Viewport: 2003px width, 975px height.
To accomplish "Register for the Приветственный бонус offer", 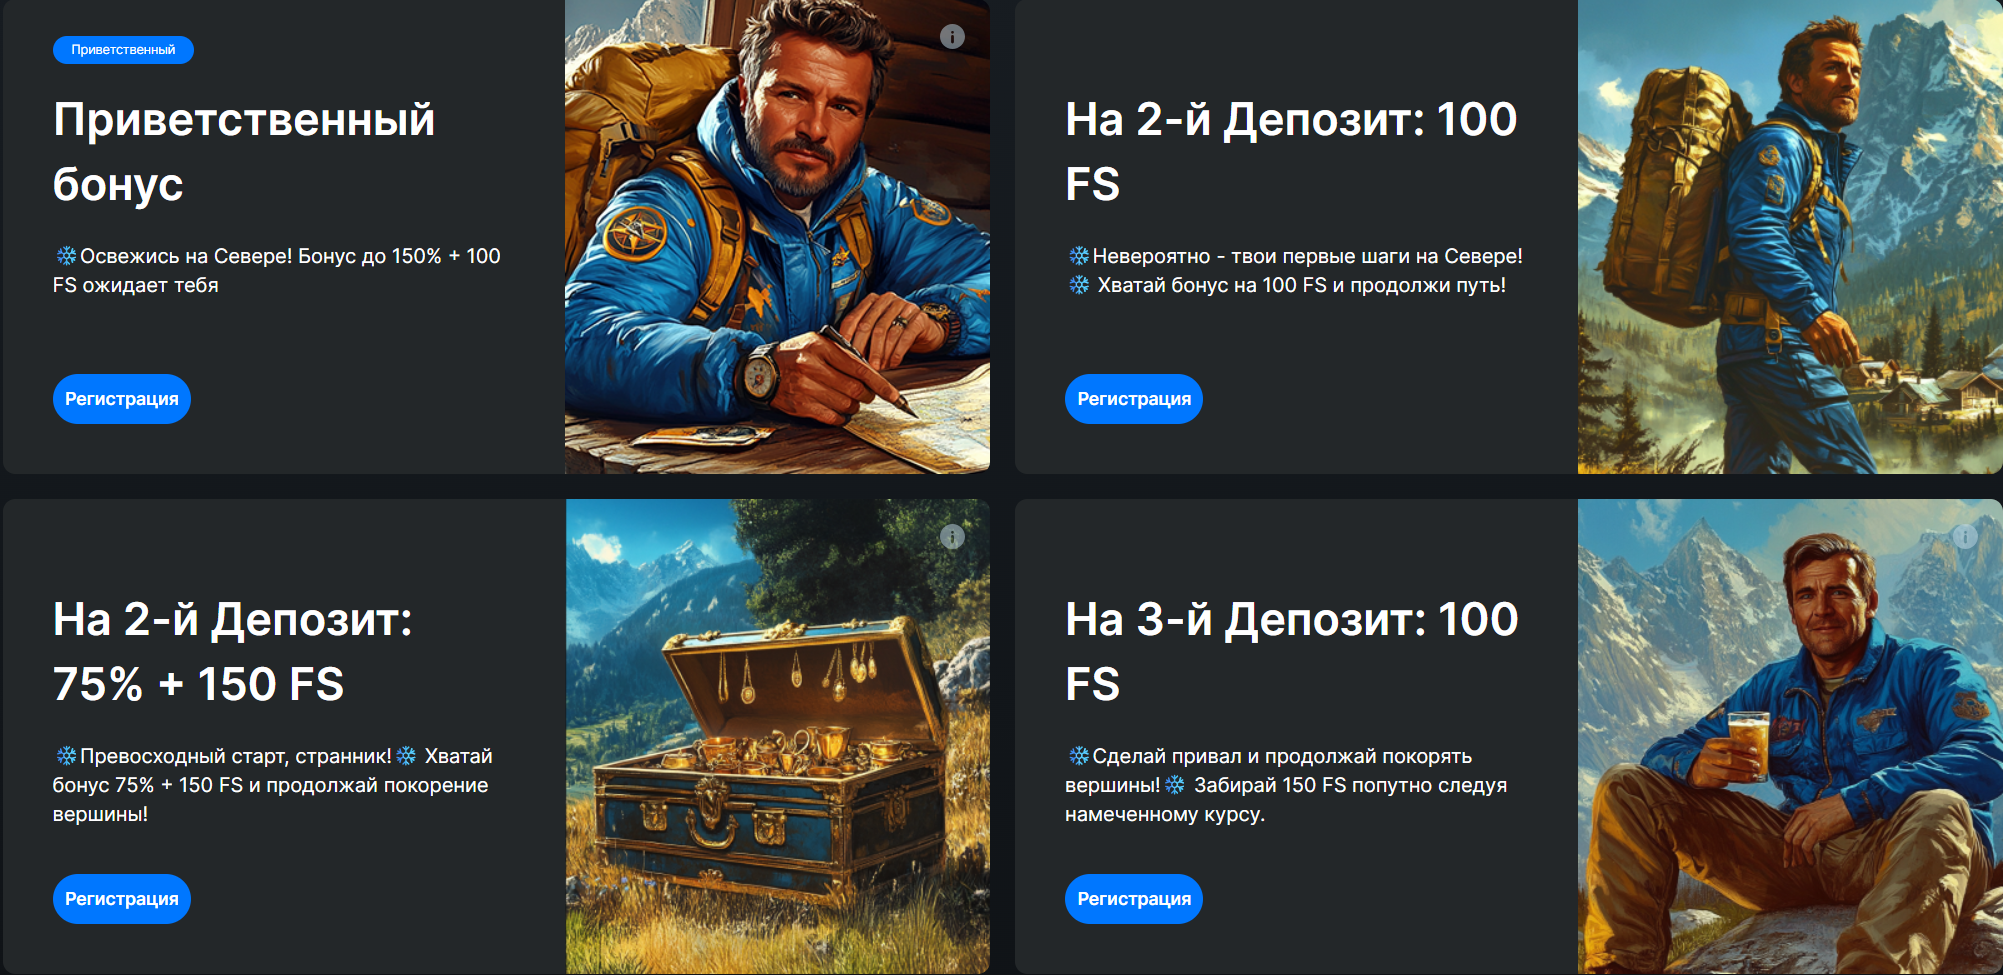I will pyautogui.click(x=122, y=399).
